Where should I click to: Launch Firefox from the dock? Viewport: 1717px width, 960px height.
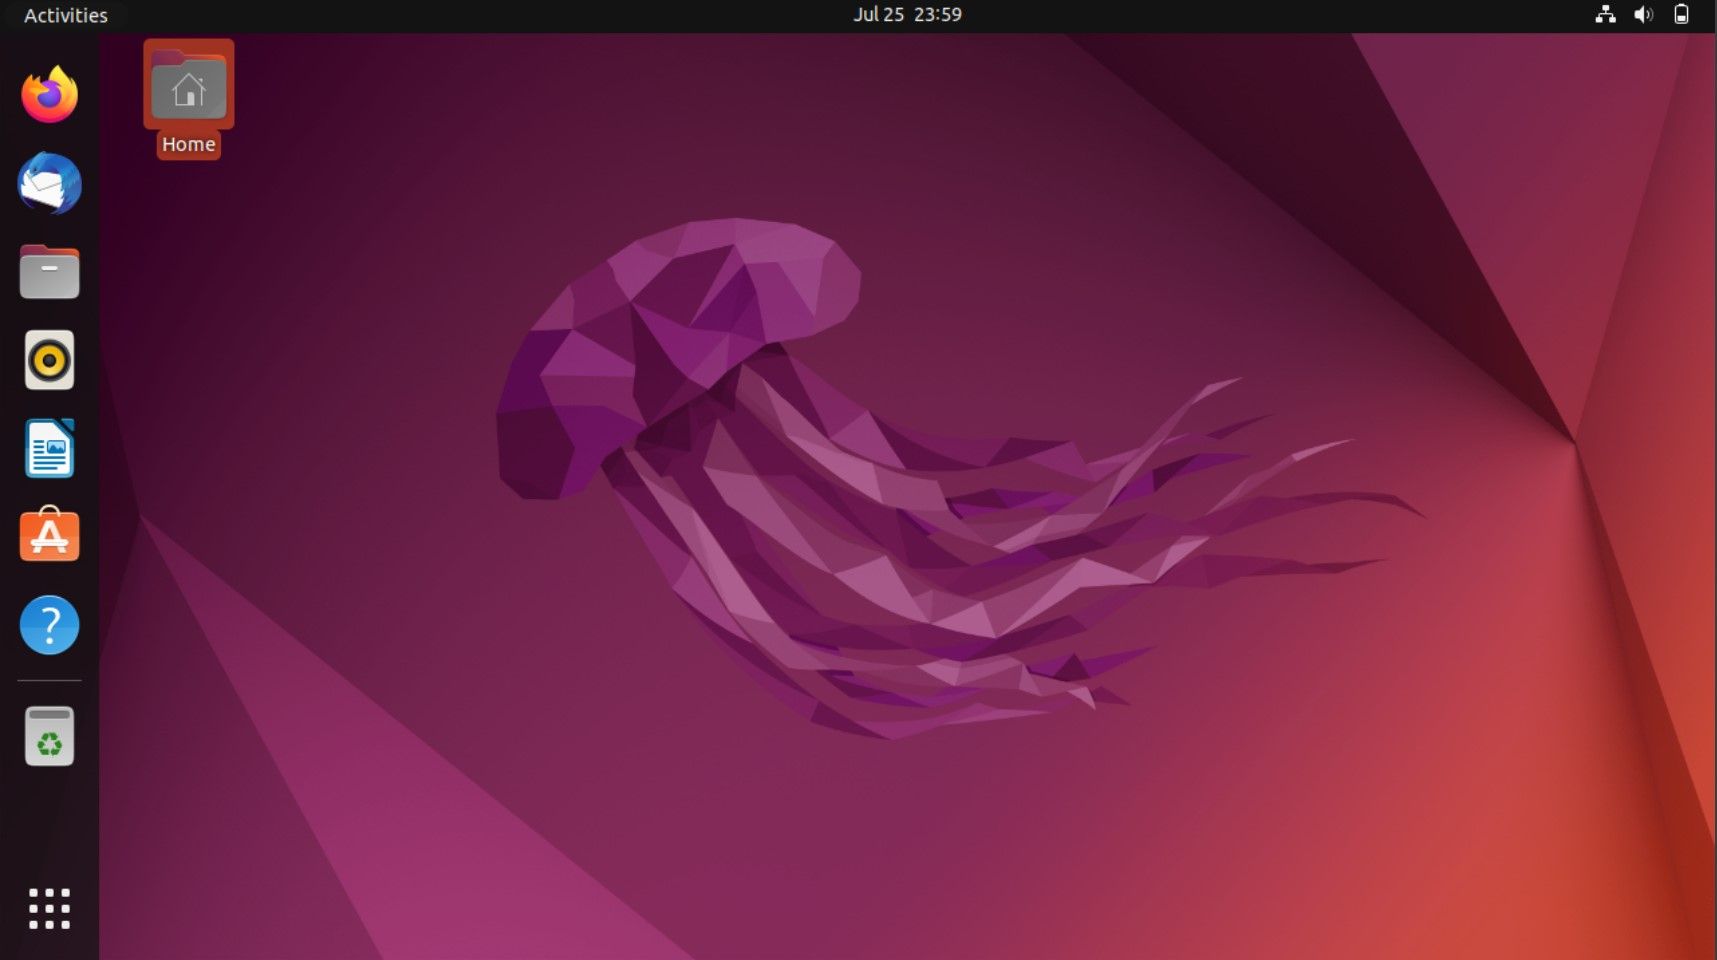[48, 95]
